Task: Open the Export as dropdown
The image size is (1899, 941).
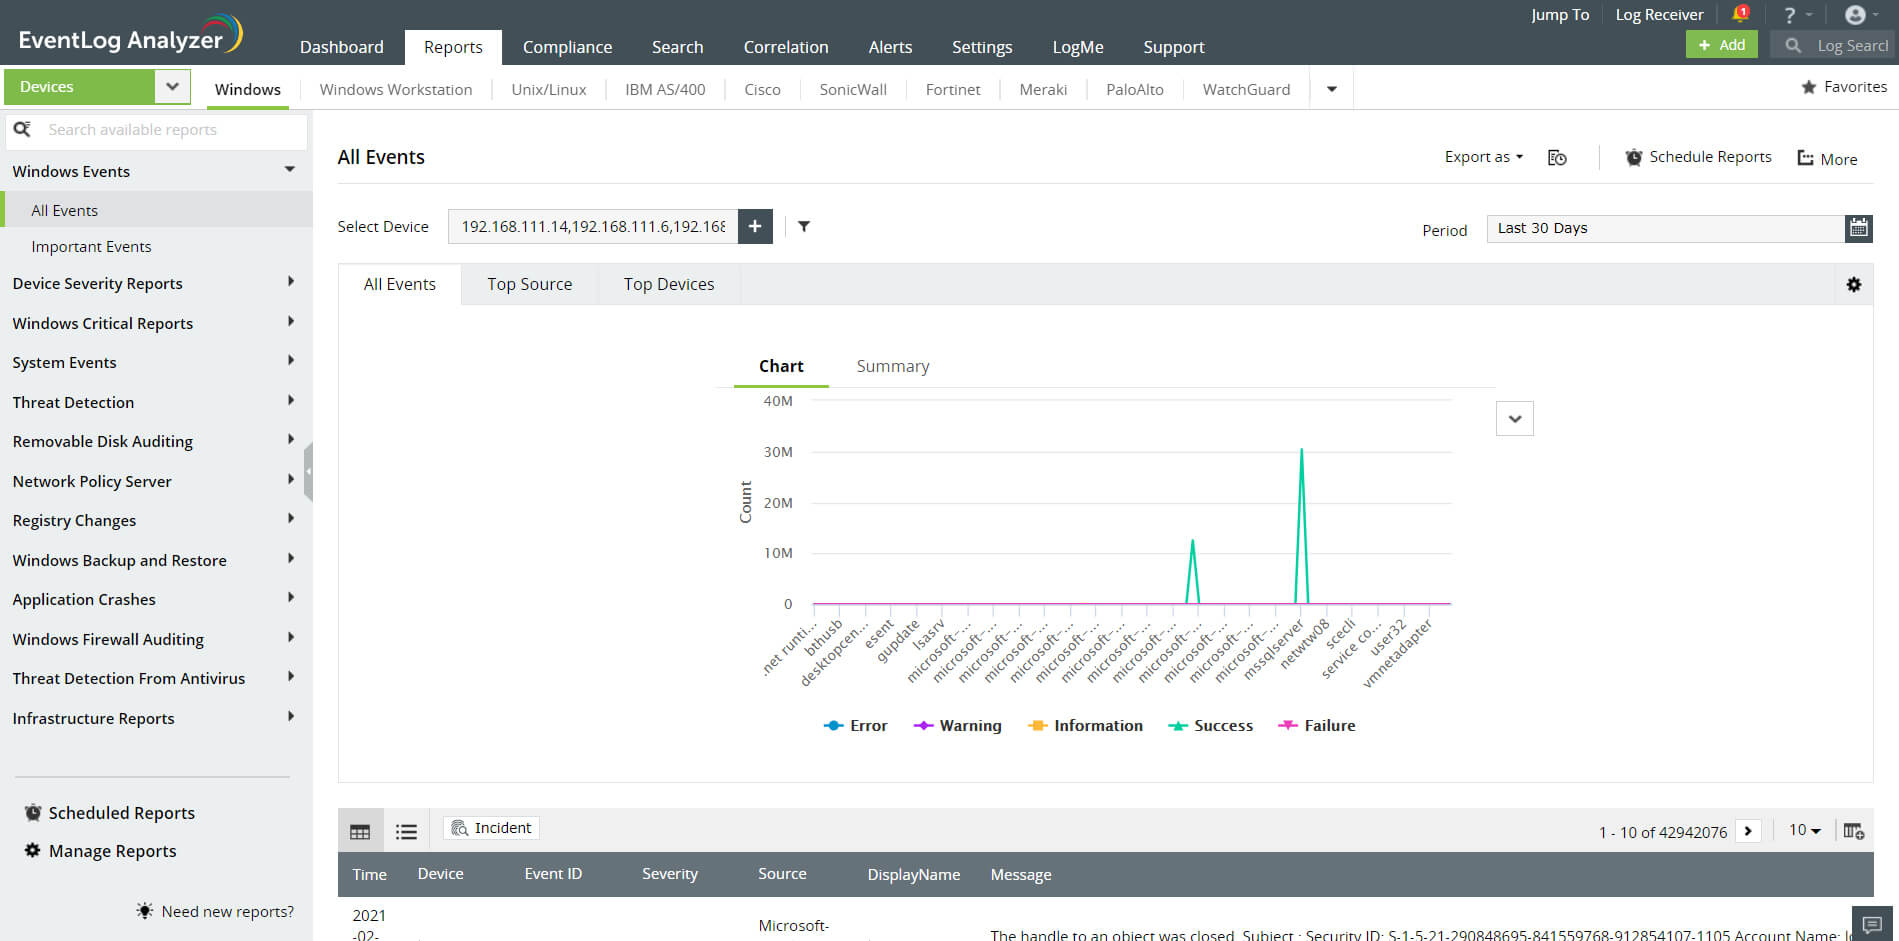Action: [x=1483, y=157]
